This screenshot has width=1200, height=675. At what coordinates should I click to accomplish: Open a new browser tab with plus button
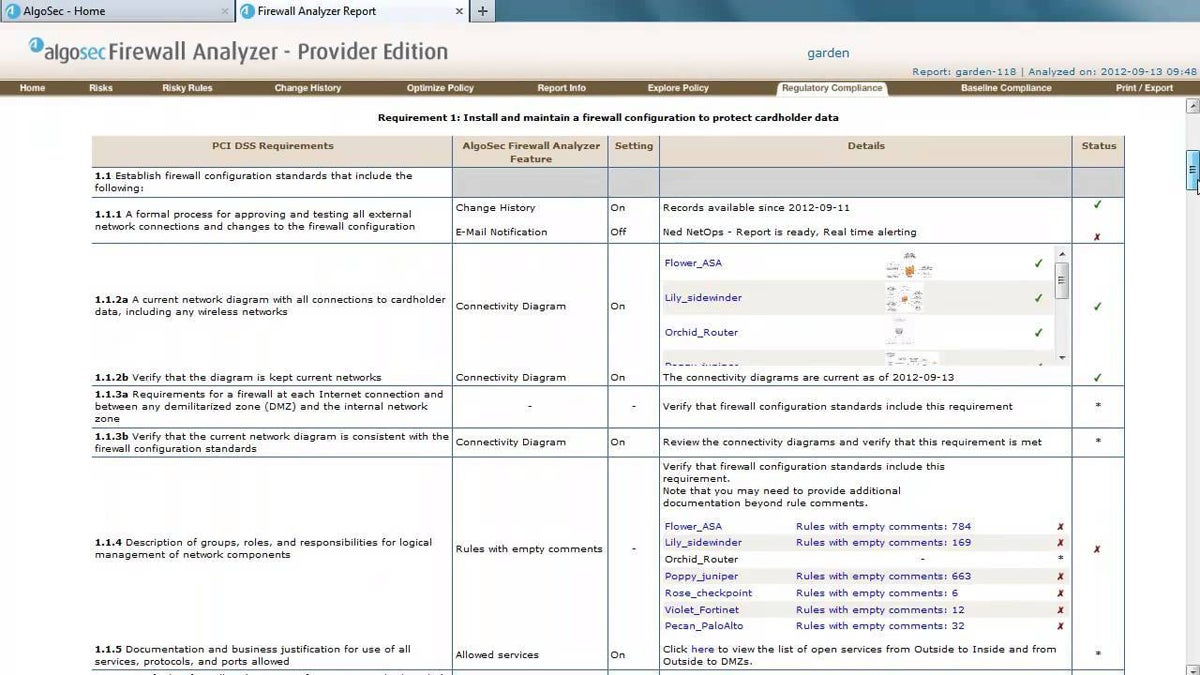click(482, 11)
